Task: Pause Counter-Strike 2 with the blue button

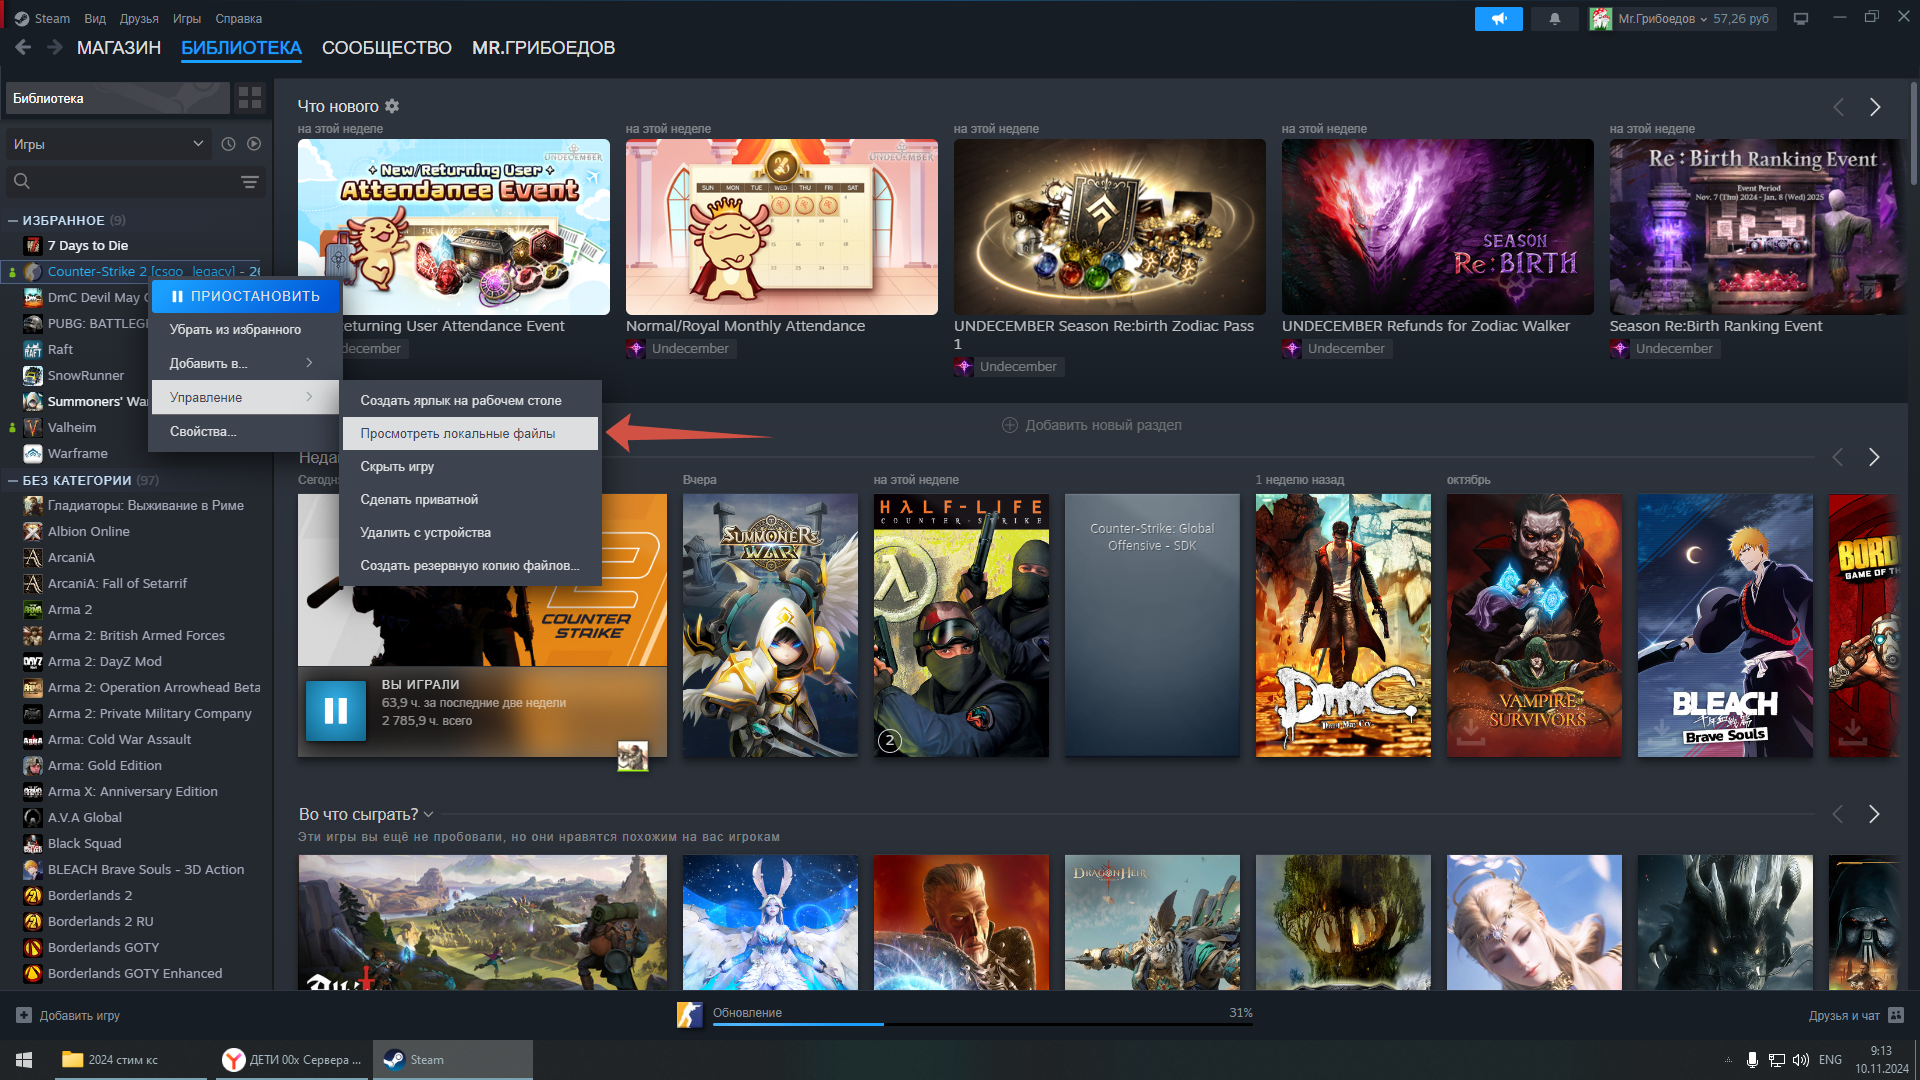Action: click(x=336, y=711)
